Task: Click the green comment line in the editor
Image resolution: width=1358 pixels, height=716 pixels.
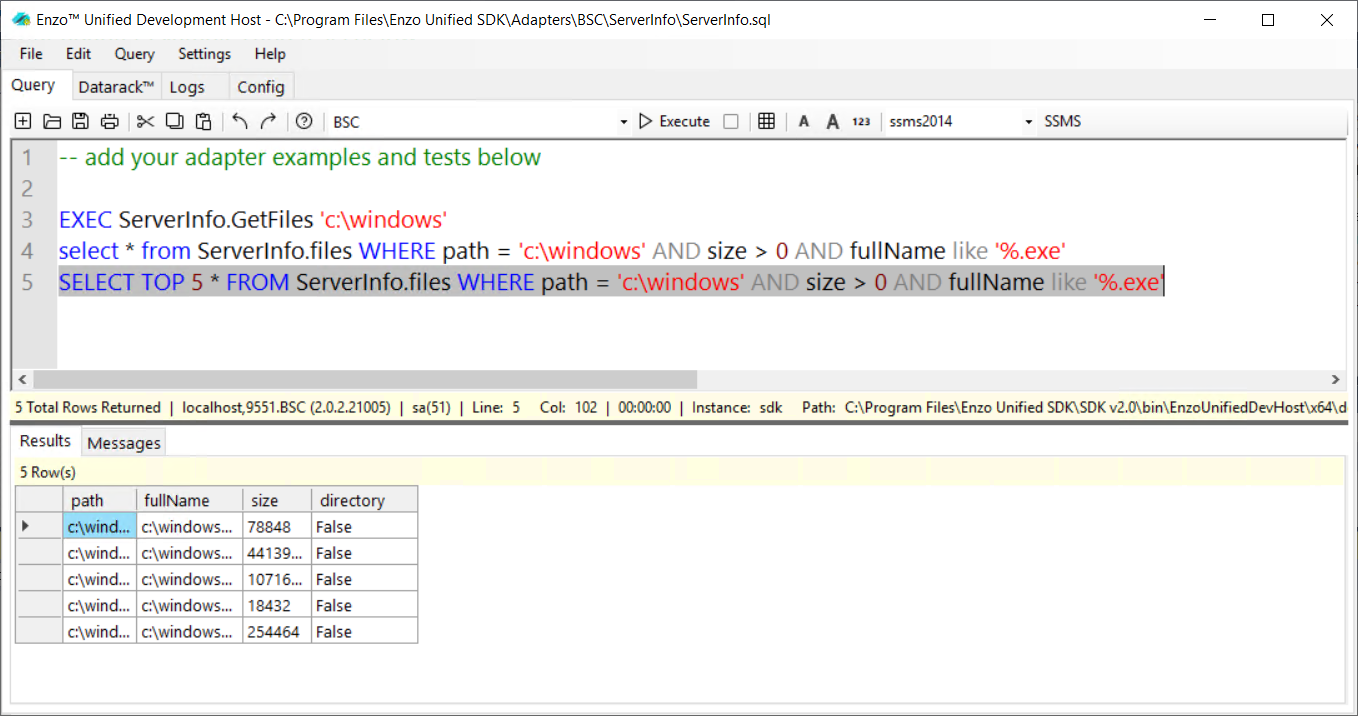Action: (300, 158)
